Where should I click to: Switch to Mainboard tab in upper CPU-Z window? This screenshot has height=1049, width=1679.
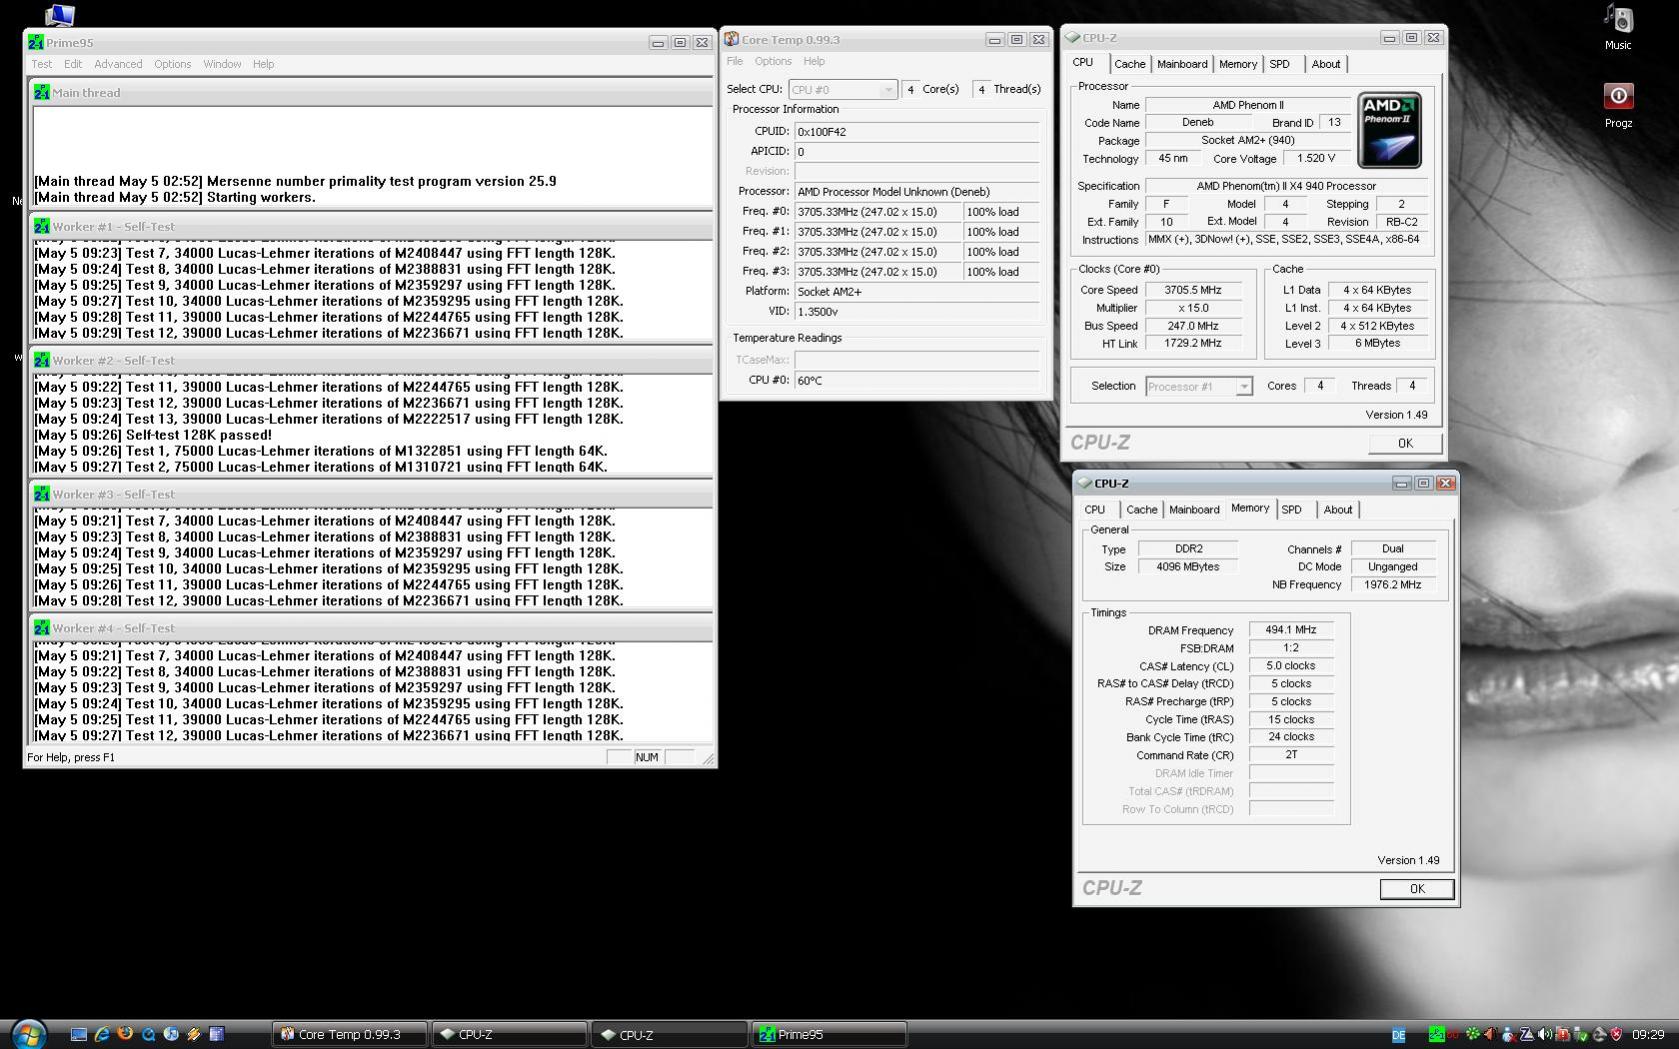pos(1182,64)
